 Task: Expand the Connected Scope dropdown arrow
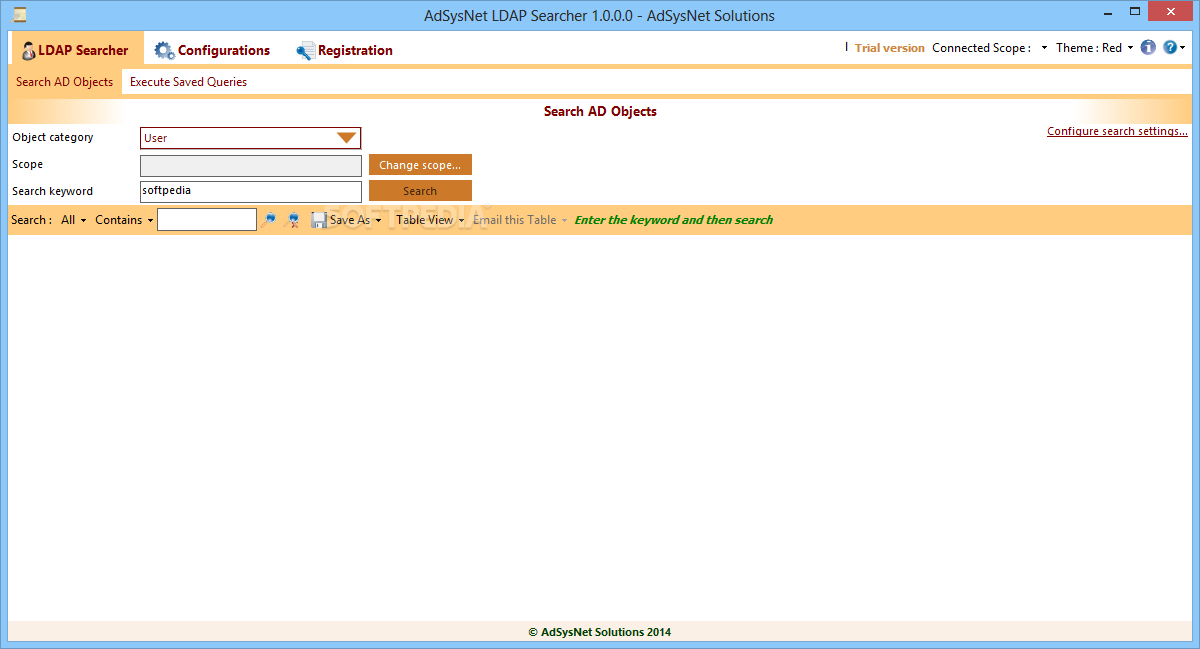click(1044, 48)
